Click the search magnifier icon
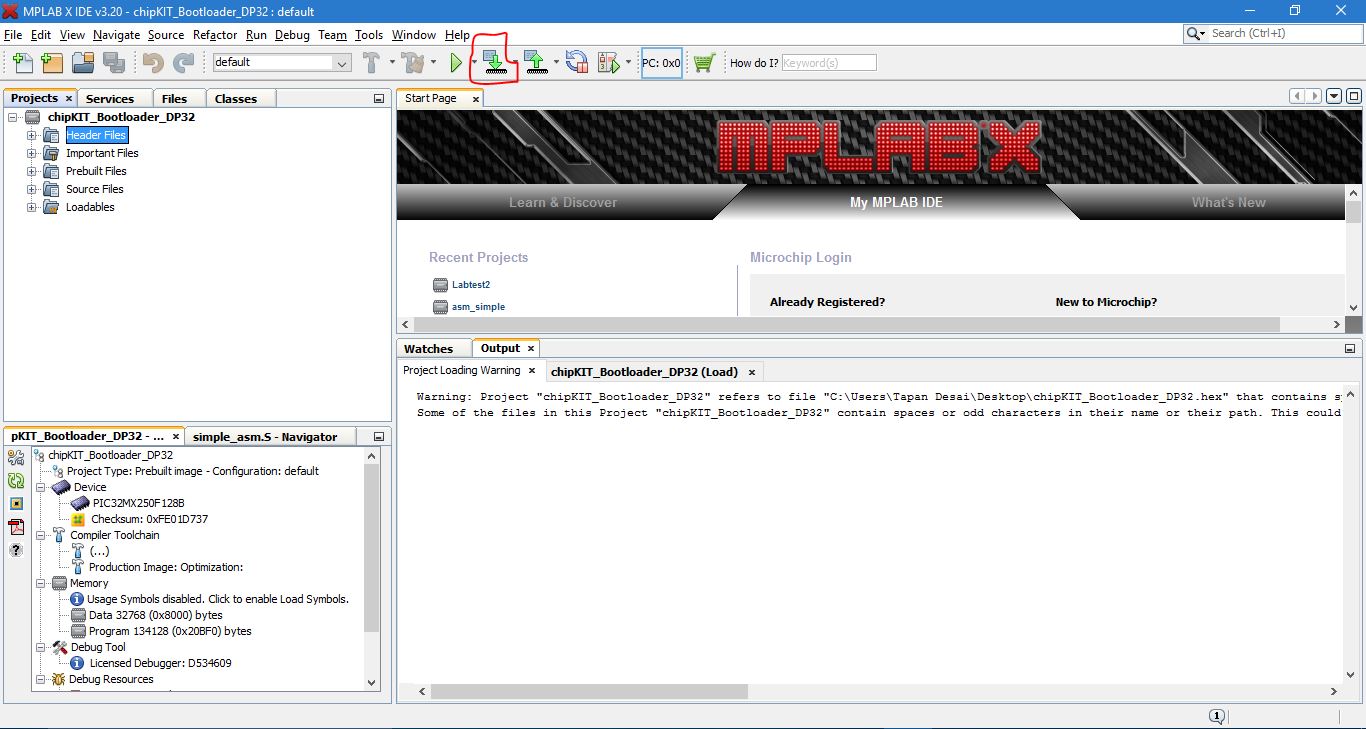This screenshot has width=1366, height=729. 1194,33
